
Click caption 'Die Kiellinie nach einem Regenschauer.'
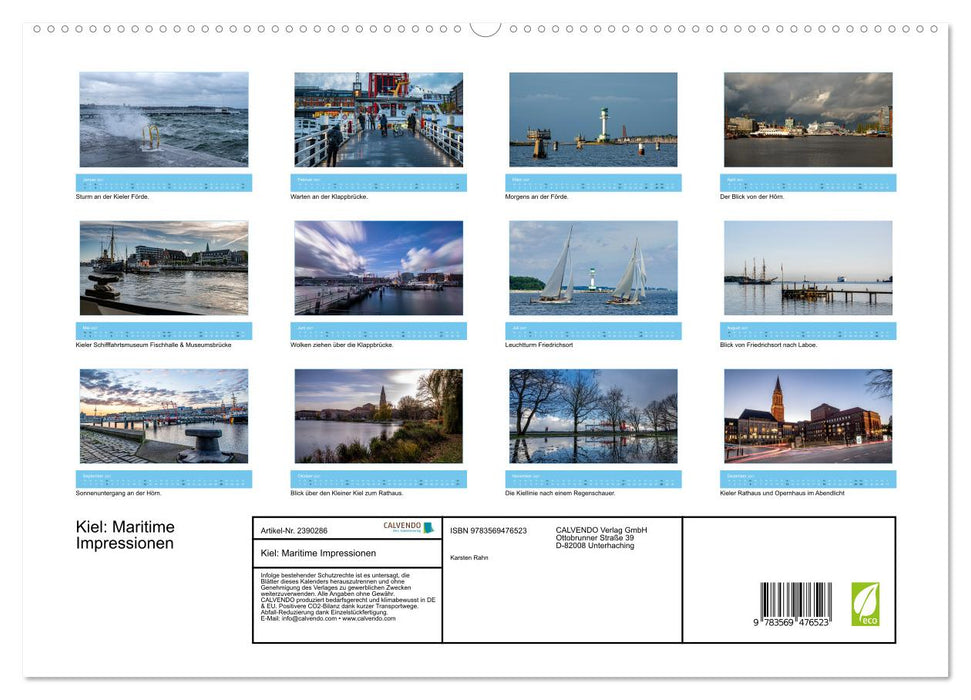click(560, 494)
